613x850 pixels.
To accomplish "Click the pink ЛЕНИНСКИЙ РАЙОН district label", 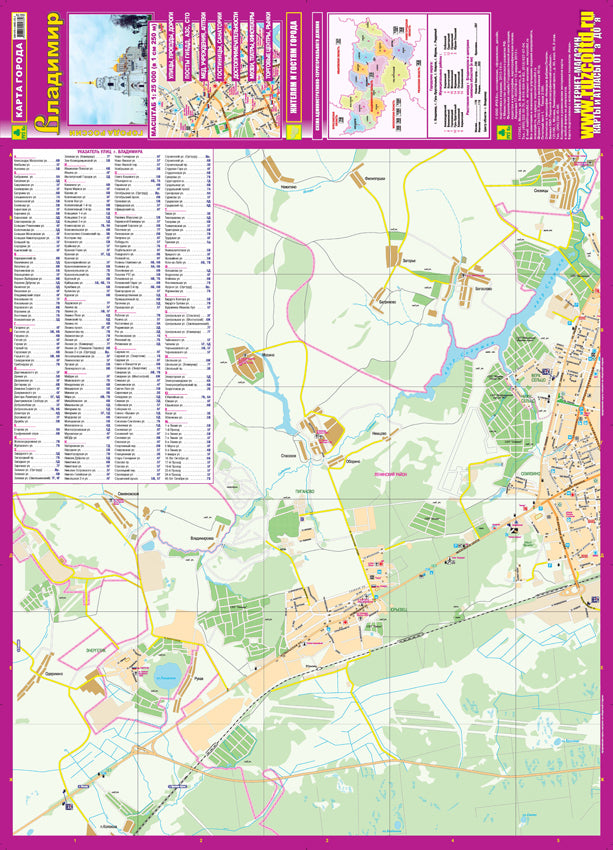I will 390,473.
